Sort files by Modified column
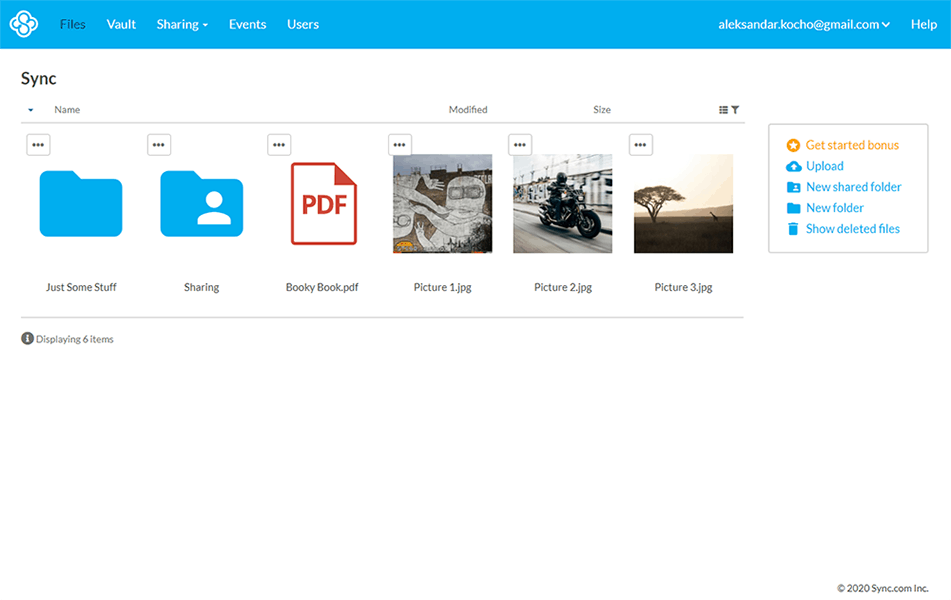 (x=468, y=110)
